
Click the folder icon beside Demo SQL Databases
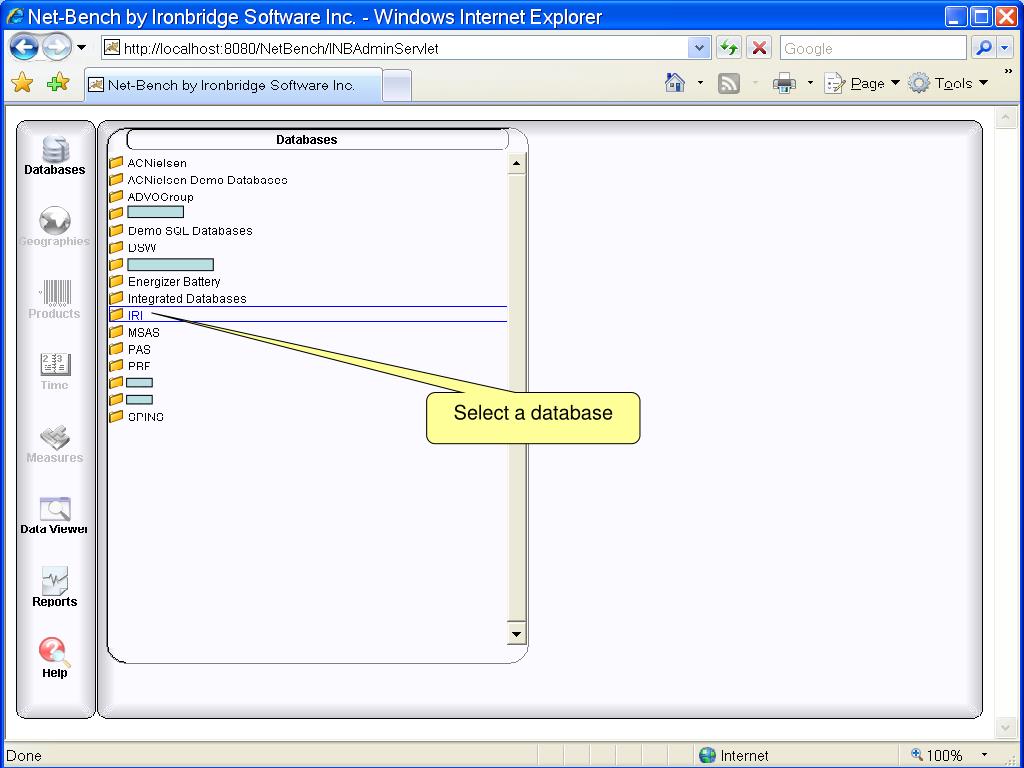tap(116, 231)
